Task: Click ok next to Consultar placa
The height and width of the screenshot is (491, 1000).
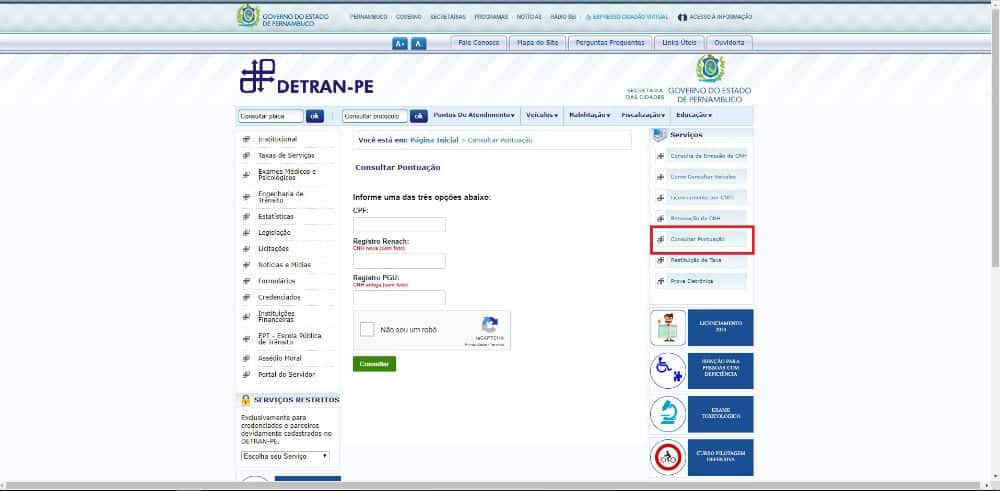Action: click(x=314, y=116)
